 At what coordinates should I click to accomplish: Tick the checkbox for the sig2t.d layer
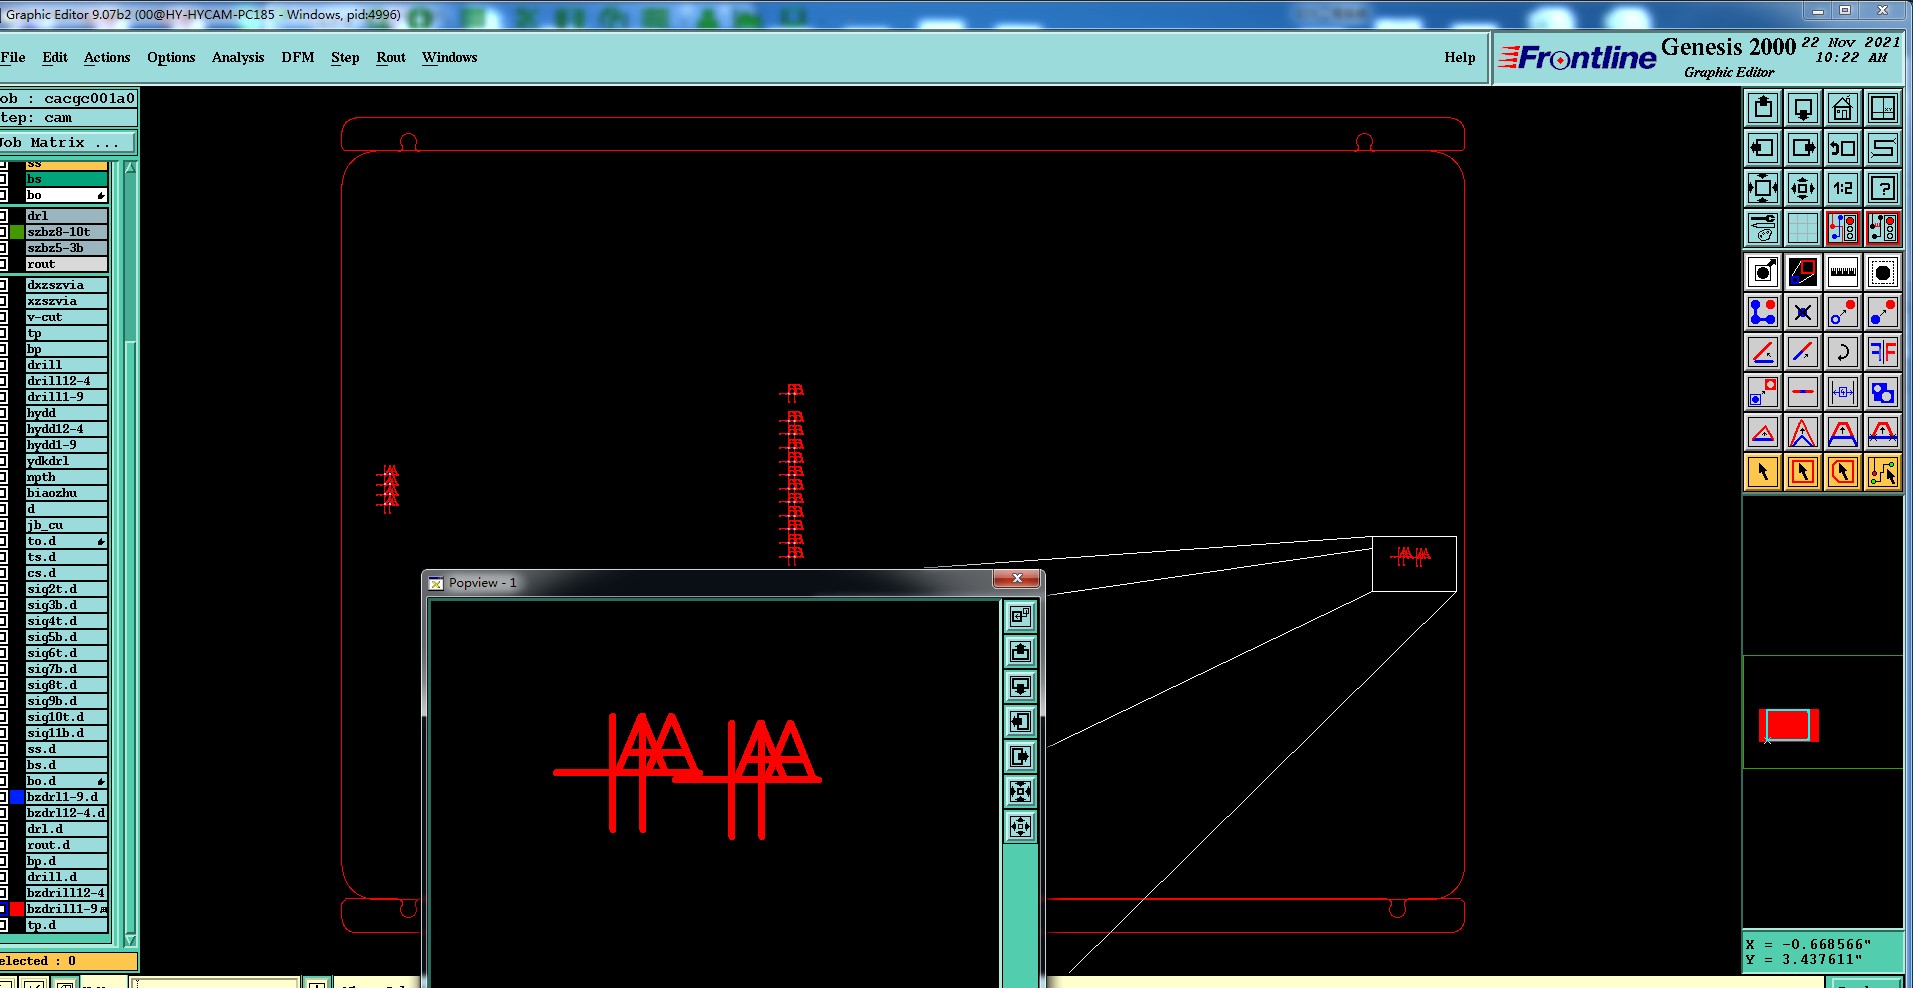tap(3, 589)
